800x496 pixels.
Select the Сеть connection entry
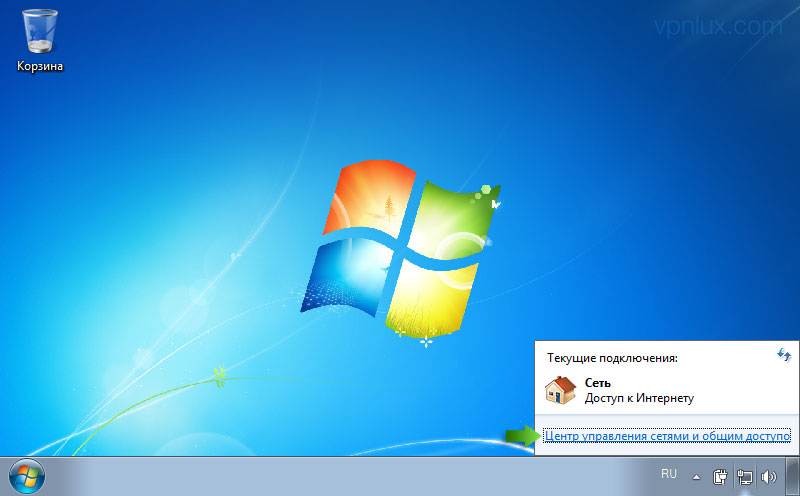coord(666,390)
